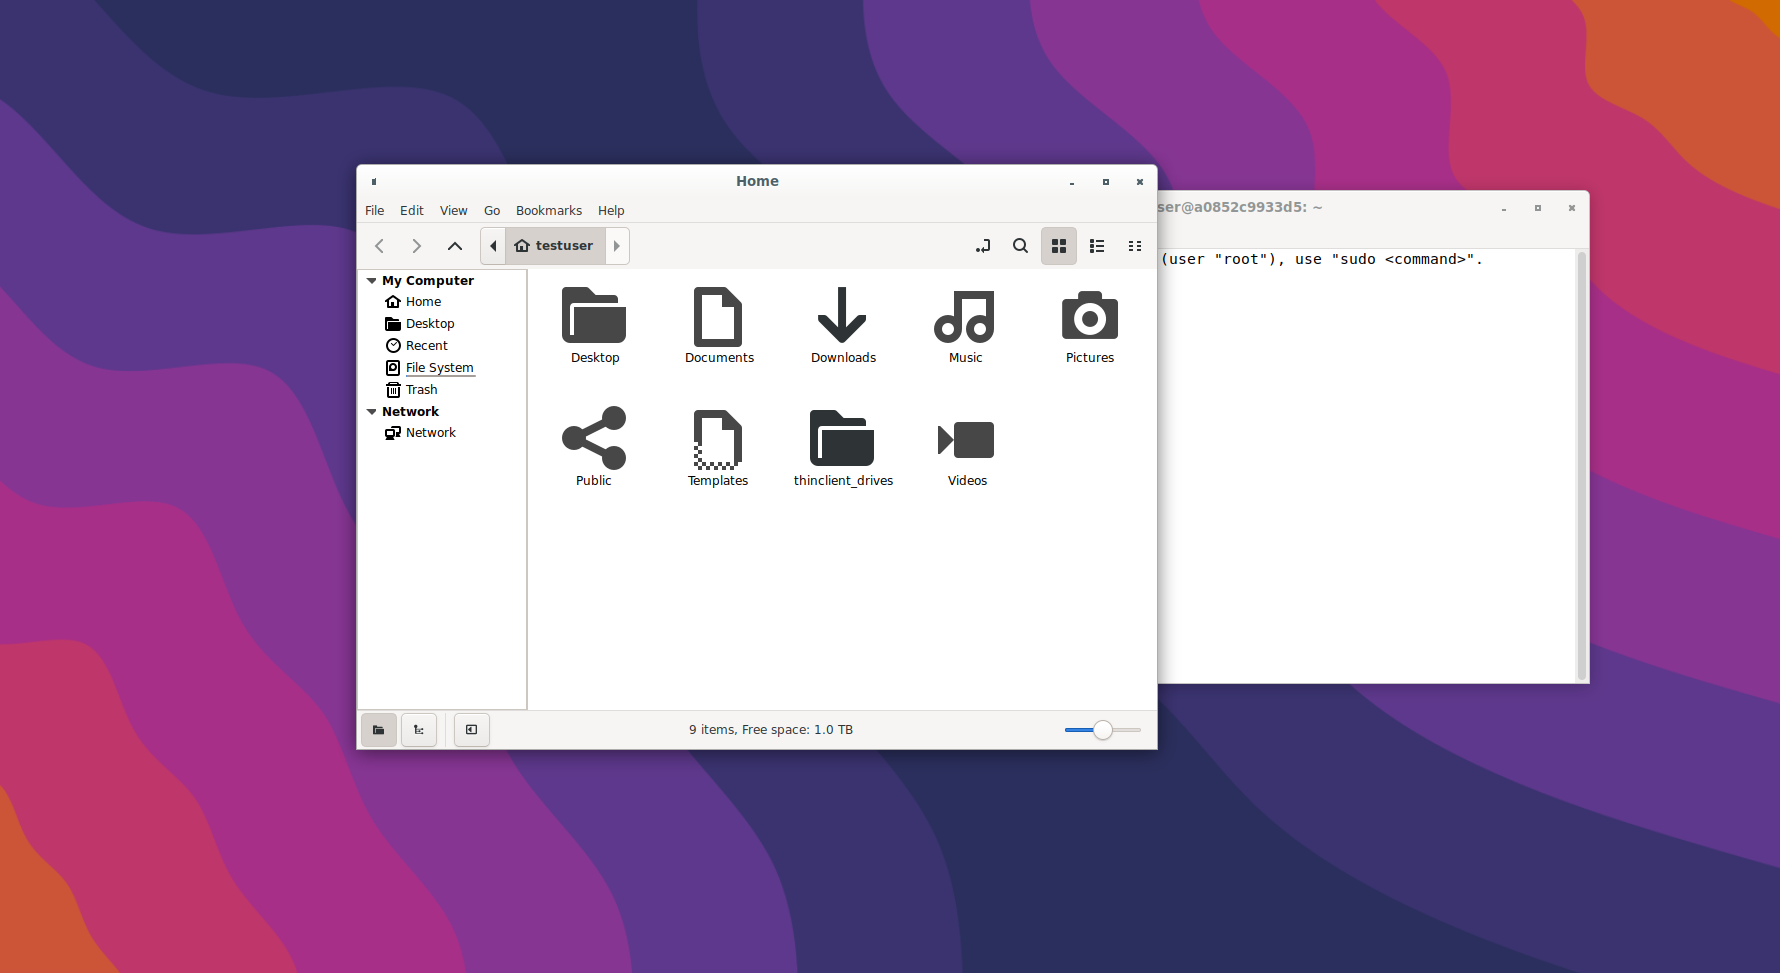The height and width of the screenshot is (973, 1780).
Task: Toggle the location entry path icon
Action: coord(983,246)
